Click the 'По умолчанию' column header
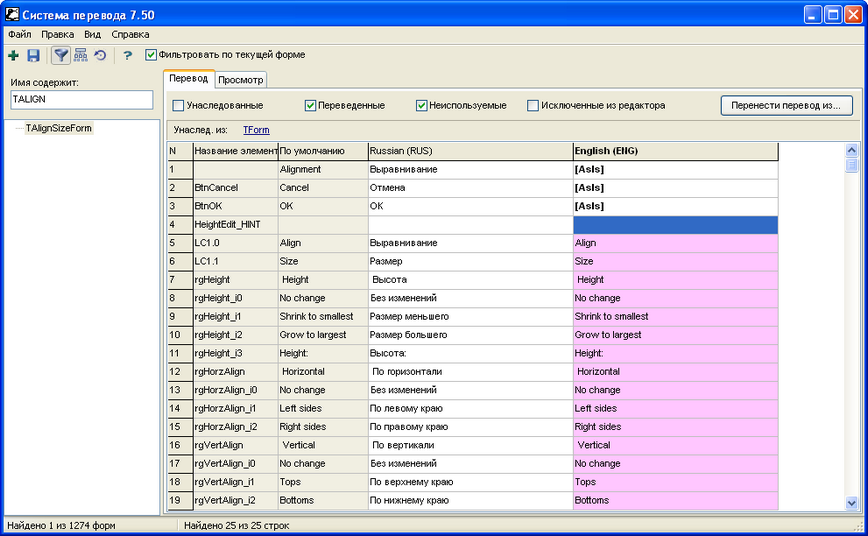 (323, 151)
